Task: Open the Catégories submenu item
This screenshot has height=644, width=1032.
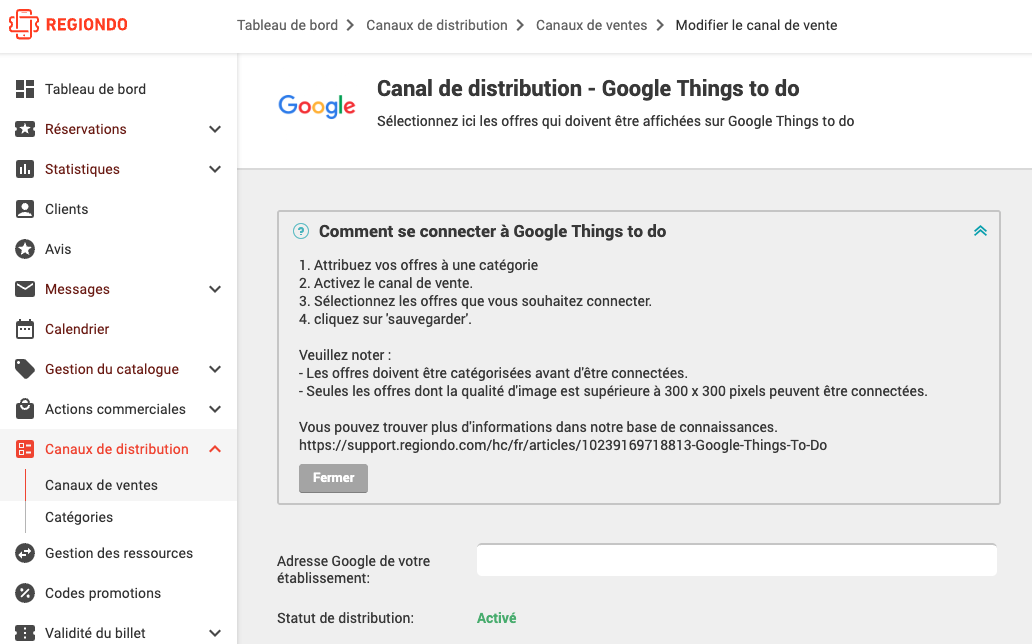Action: click(79, 518)
